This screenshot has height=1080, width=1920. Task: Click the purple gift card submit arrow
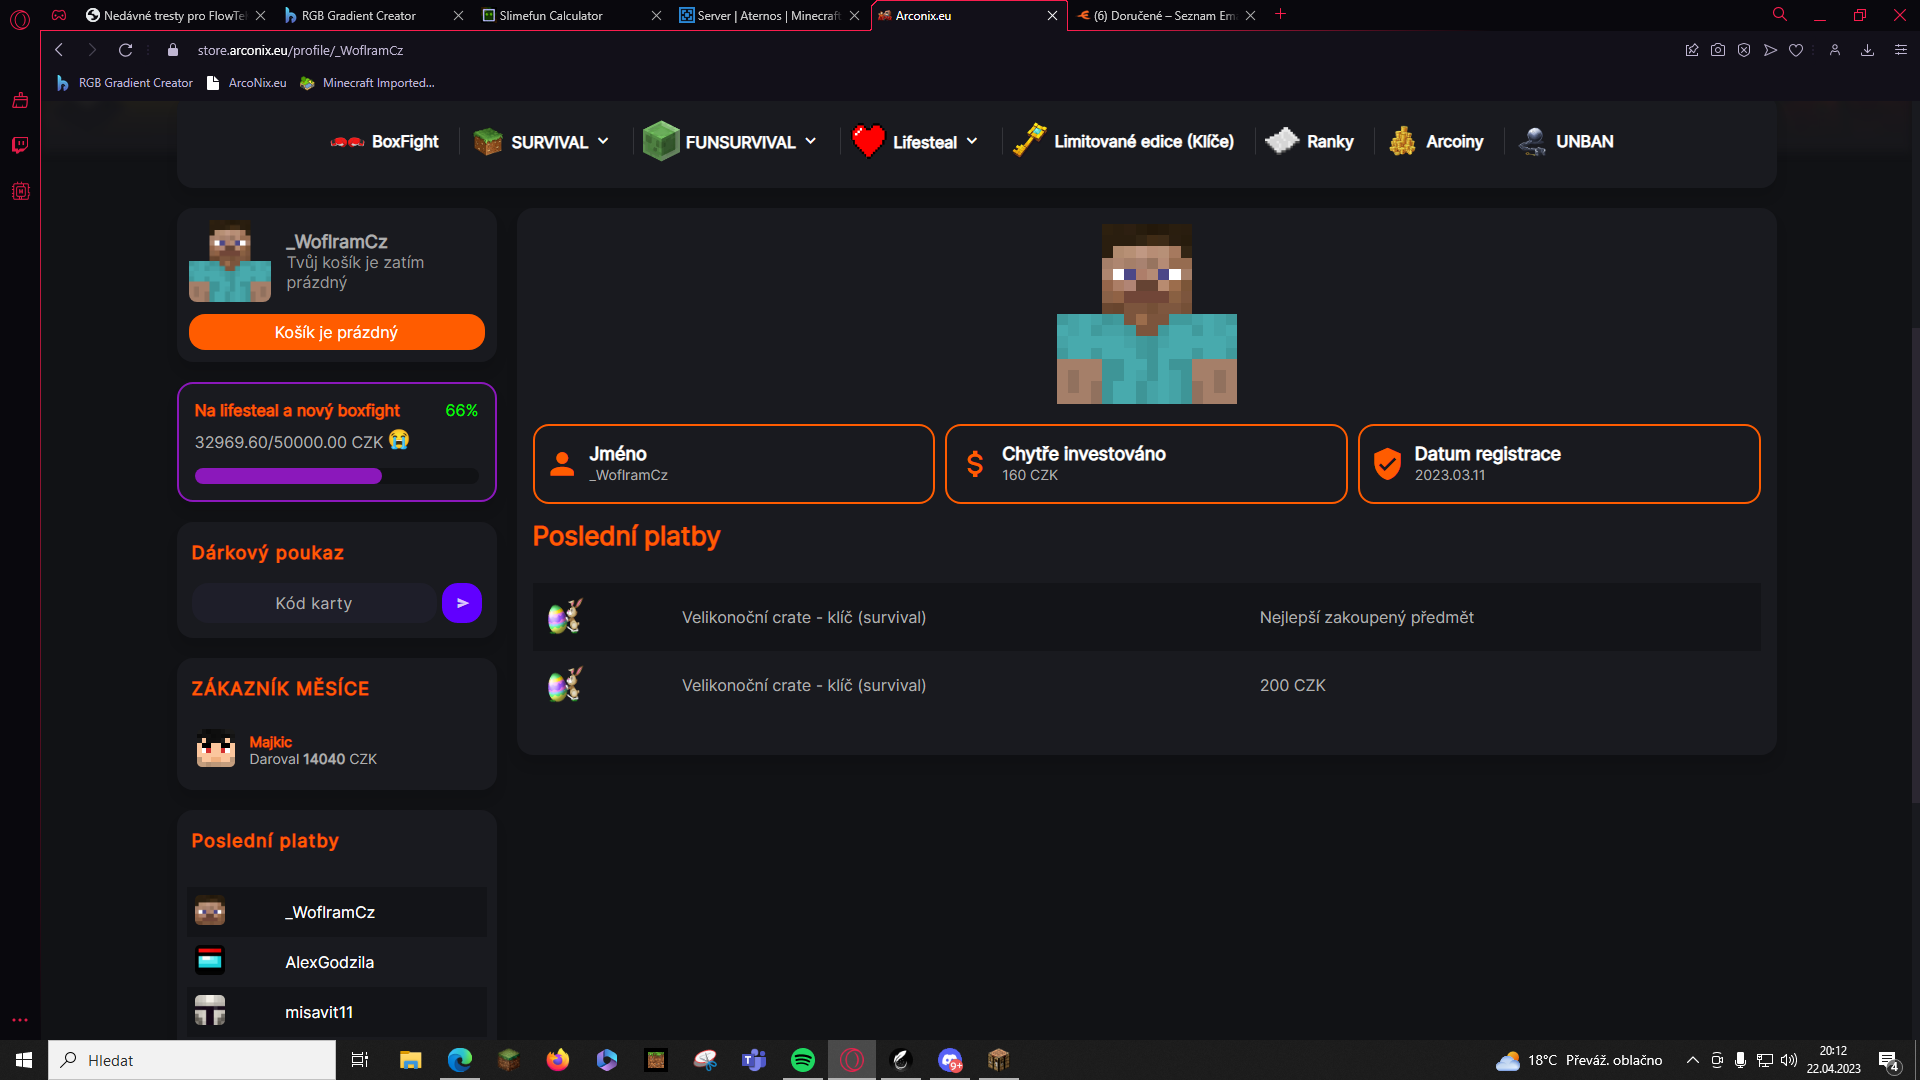pos(461,603)
